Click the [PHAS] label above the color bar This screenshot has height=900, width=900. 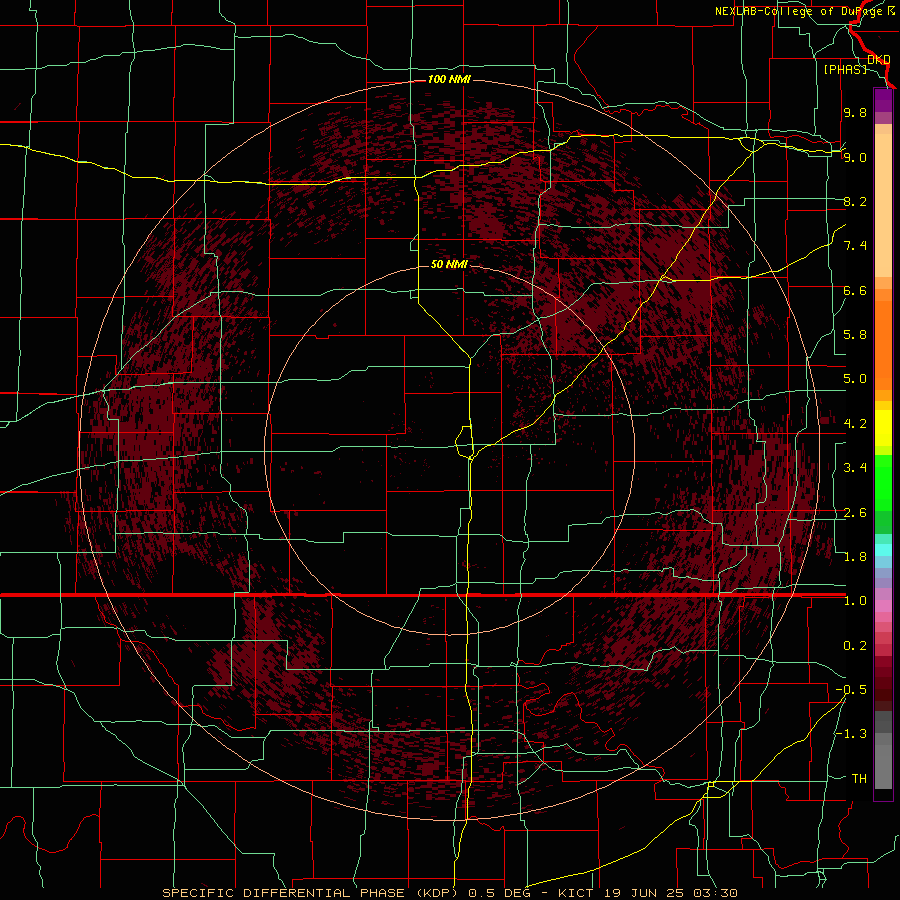pos(845,69)
